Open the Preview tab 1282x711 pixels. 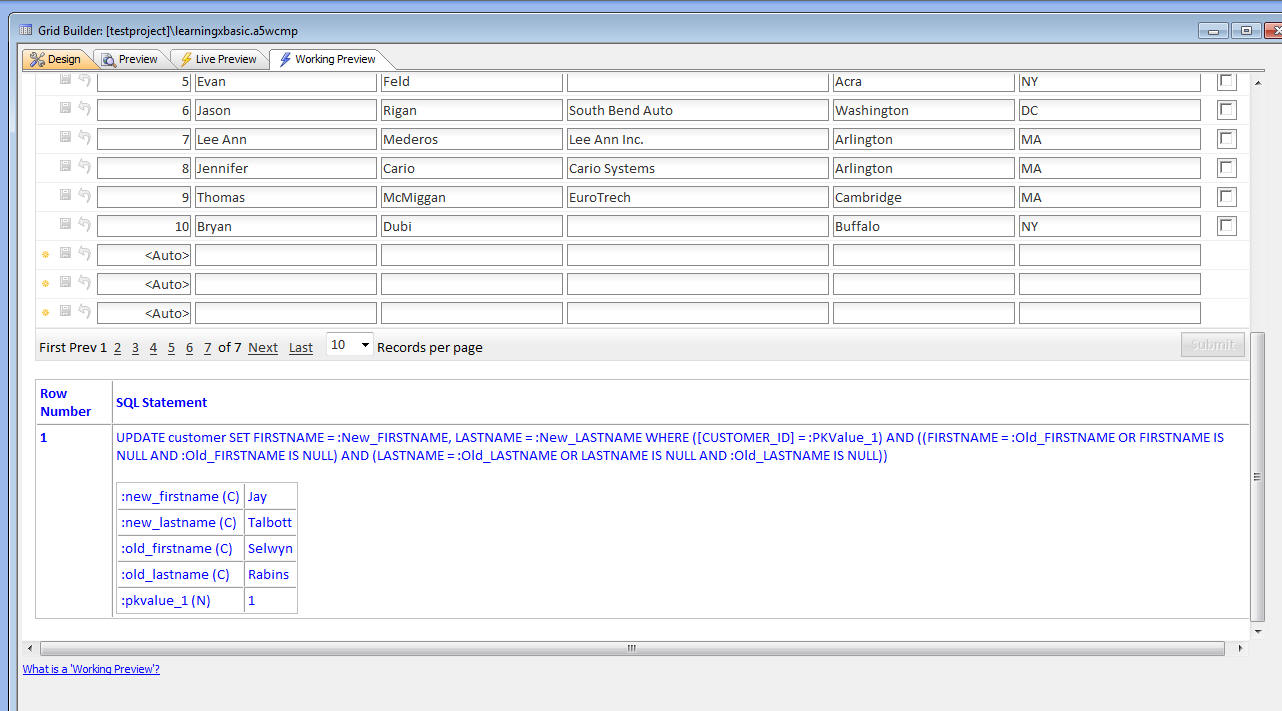click(129, 59)
